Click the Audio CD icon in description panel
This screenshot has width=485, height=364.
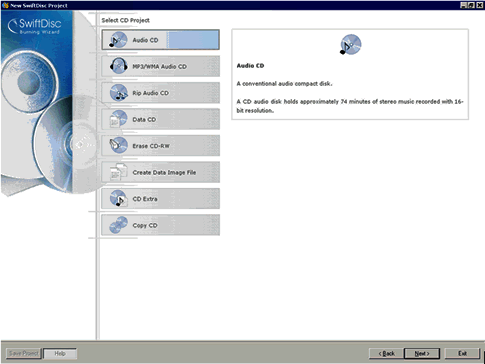coord(350,44)
